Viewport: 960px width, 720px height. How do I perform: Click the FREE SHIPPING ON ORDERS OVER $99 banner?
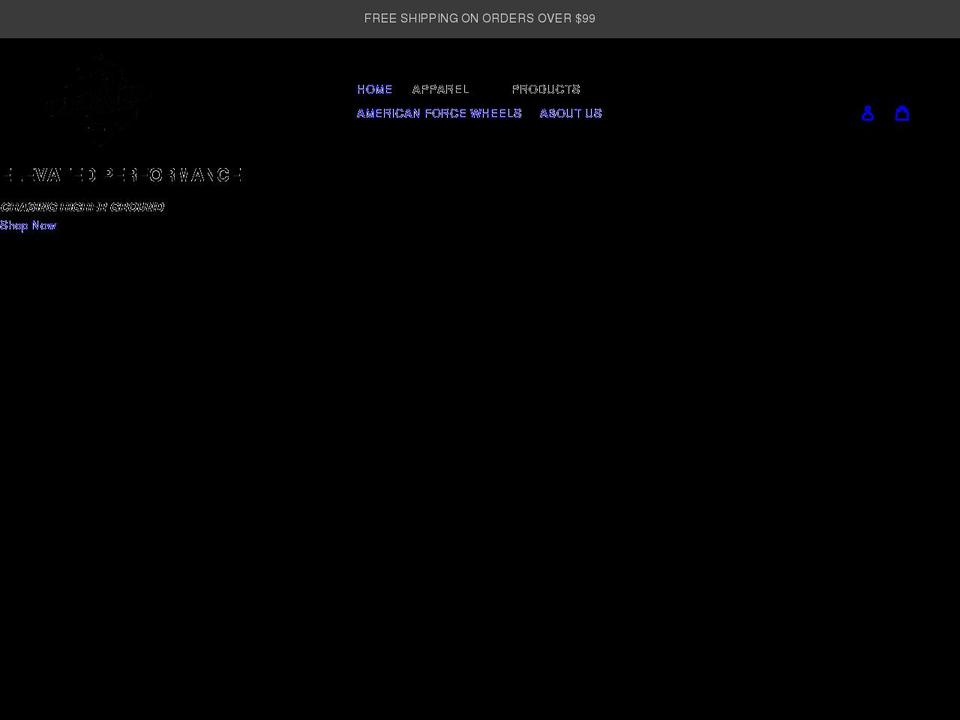(480, 18)
